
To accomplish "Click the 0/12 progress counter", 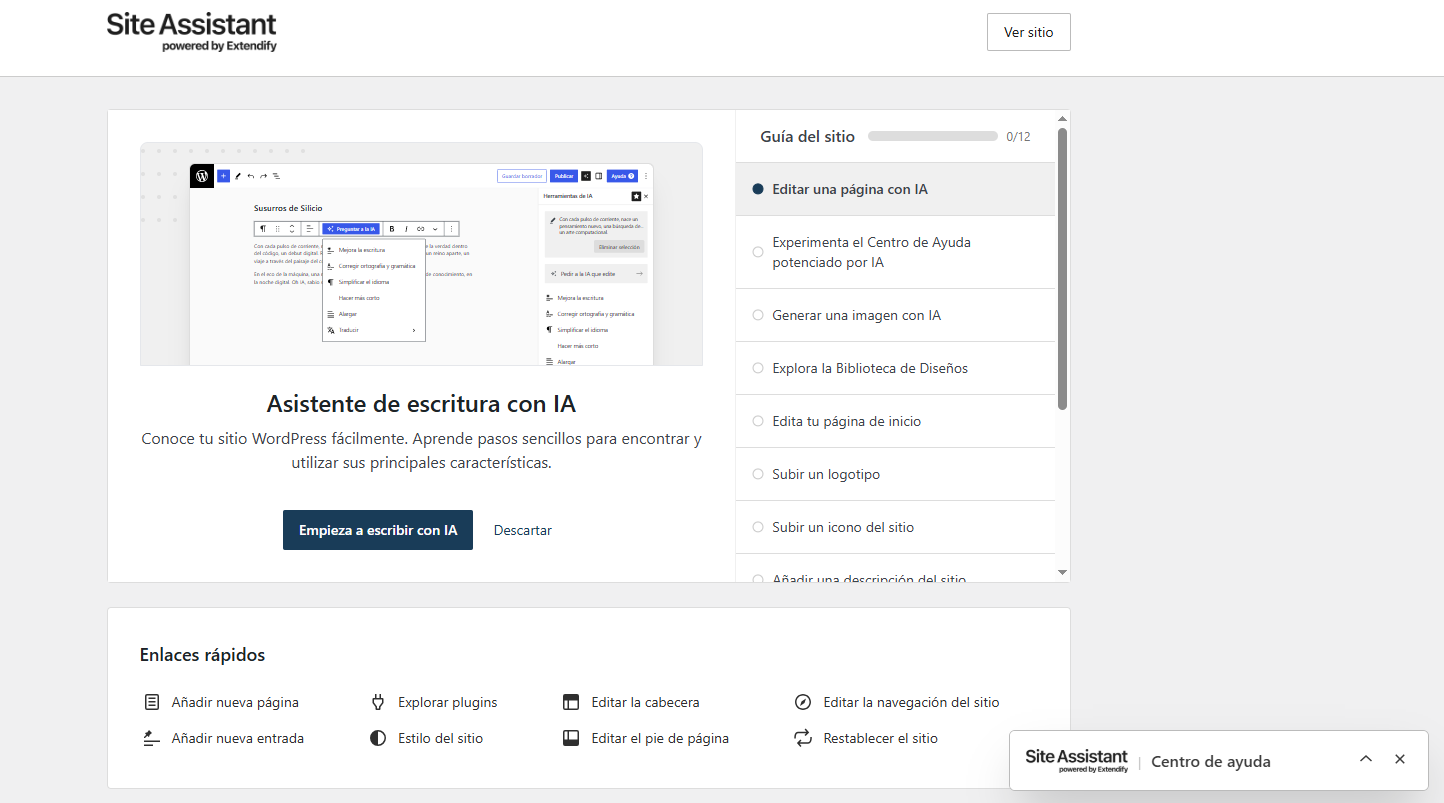I will (x=1018, y=137).
